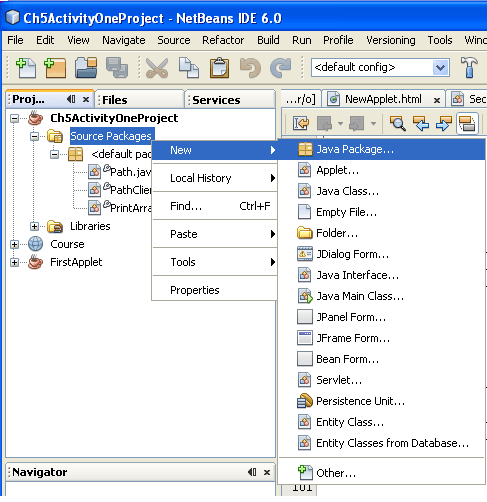This screenshot has width=487, height=502.
Task: Click the editor Forward navigation icon
Action: tap(356, 124)
